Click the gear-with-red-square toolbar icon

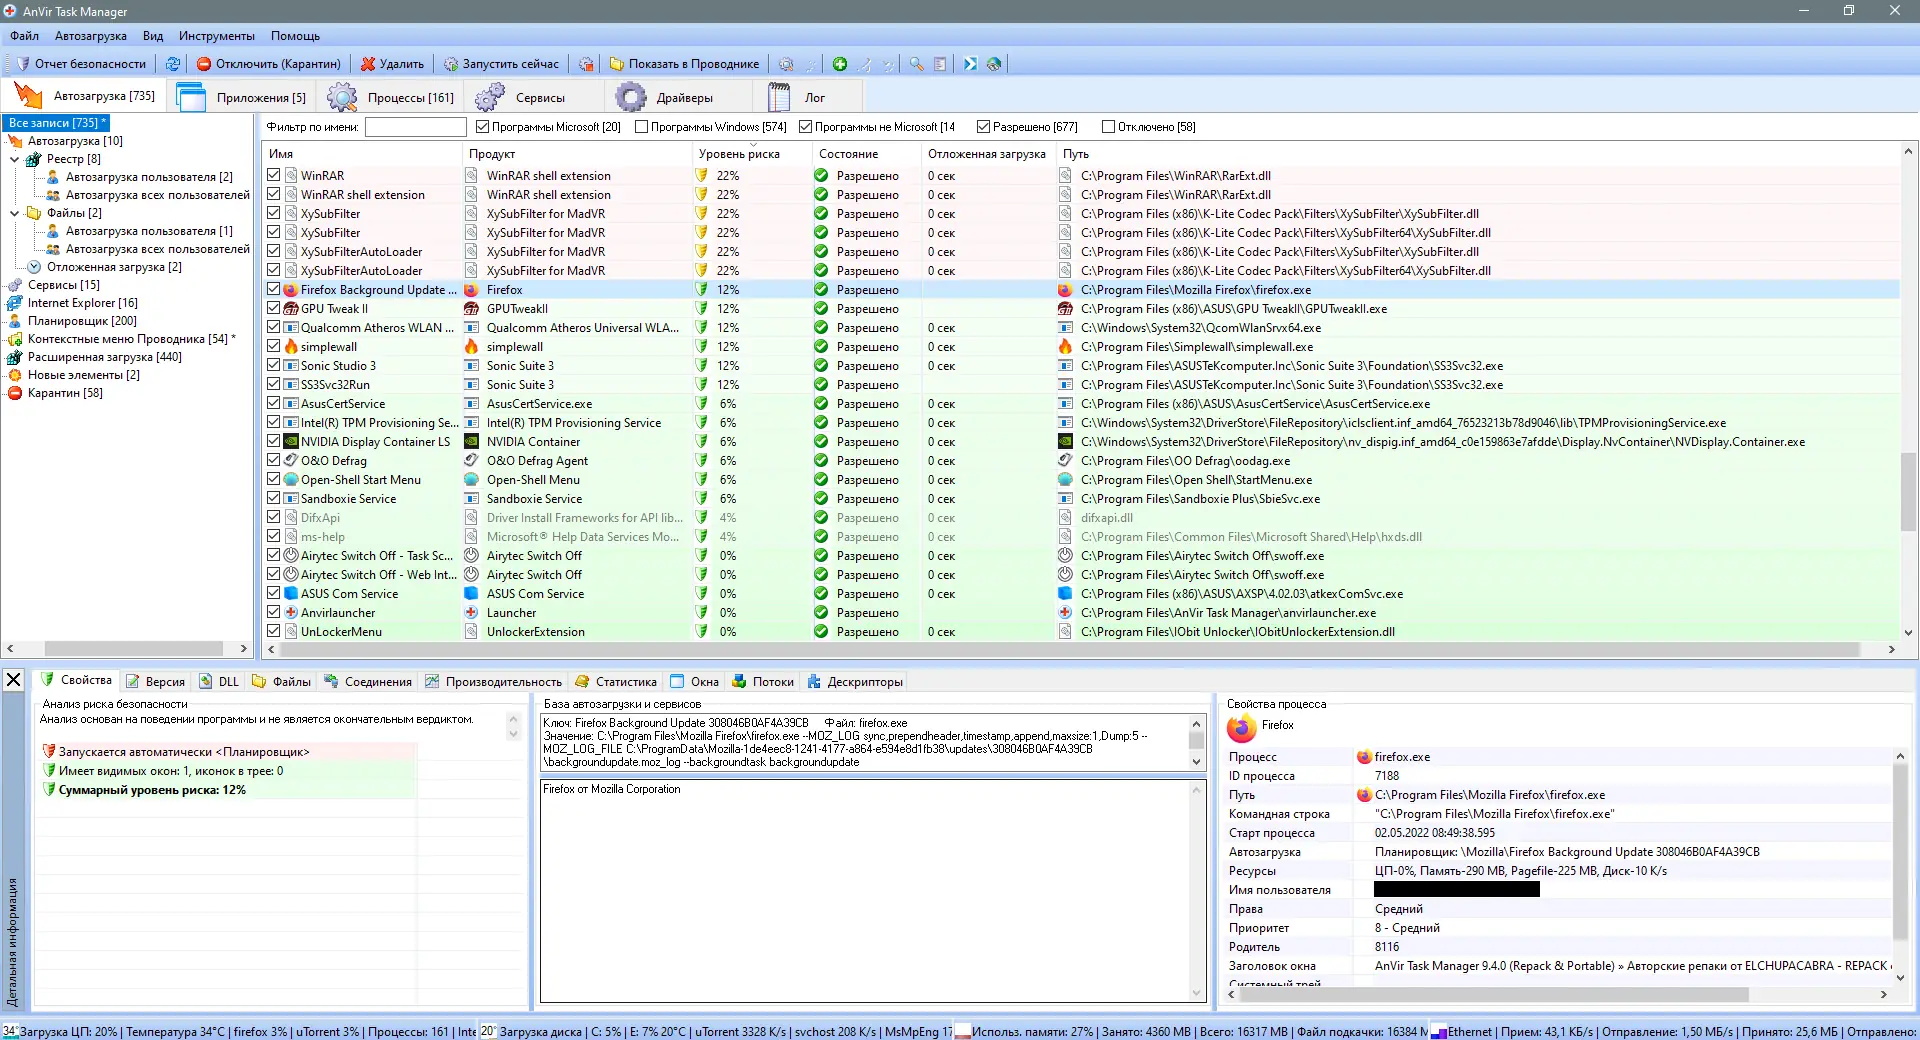tap(586, 64)
